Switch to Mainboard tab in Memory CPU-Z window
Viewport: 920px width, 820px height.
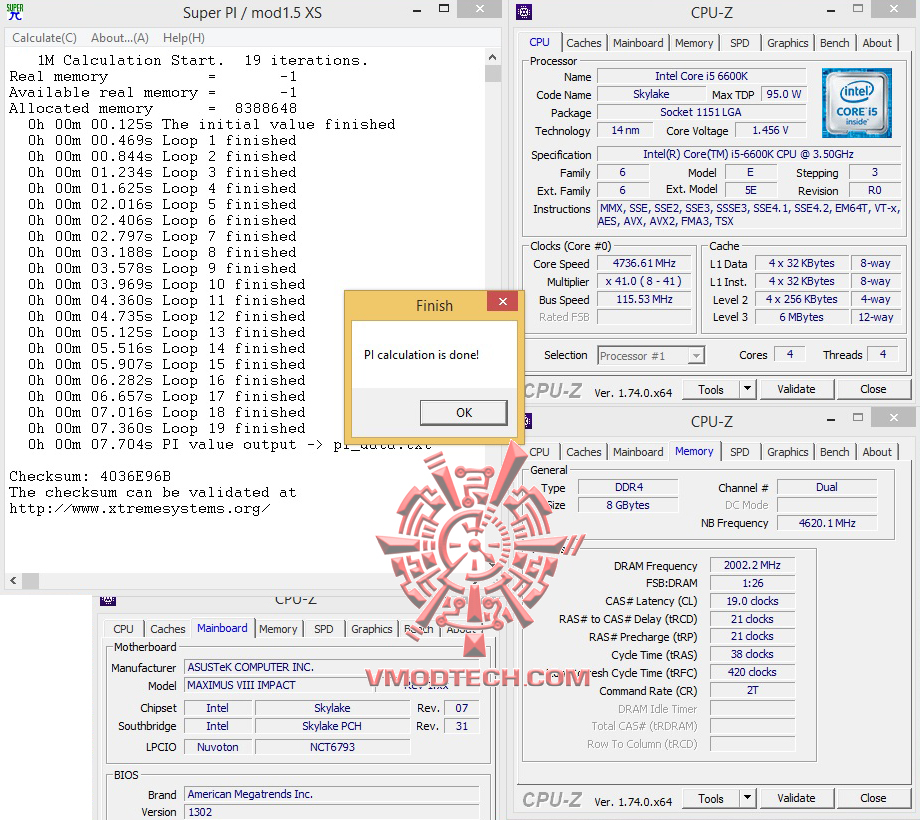click(x=638, y=452)
